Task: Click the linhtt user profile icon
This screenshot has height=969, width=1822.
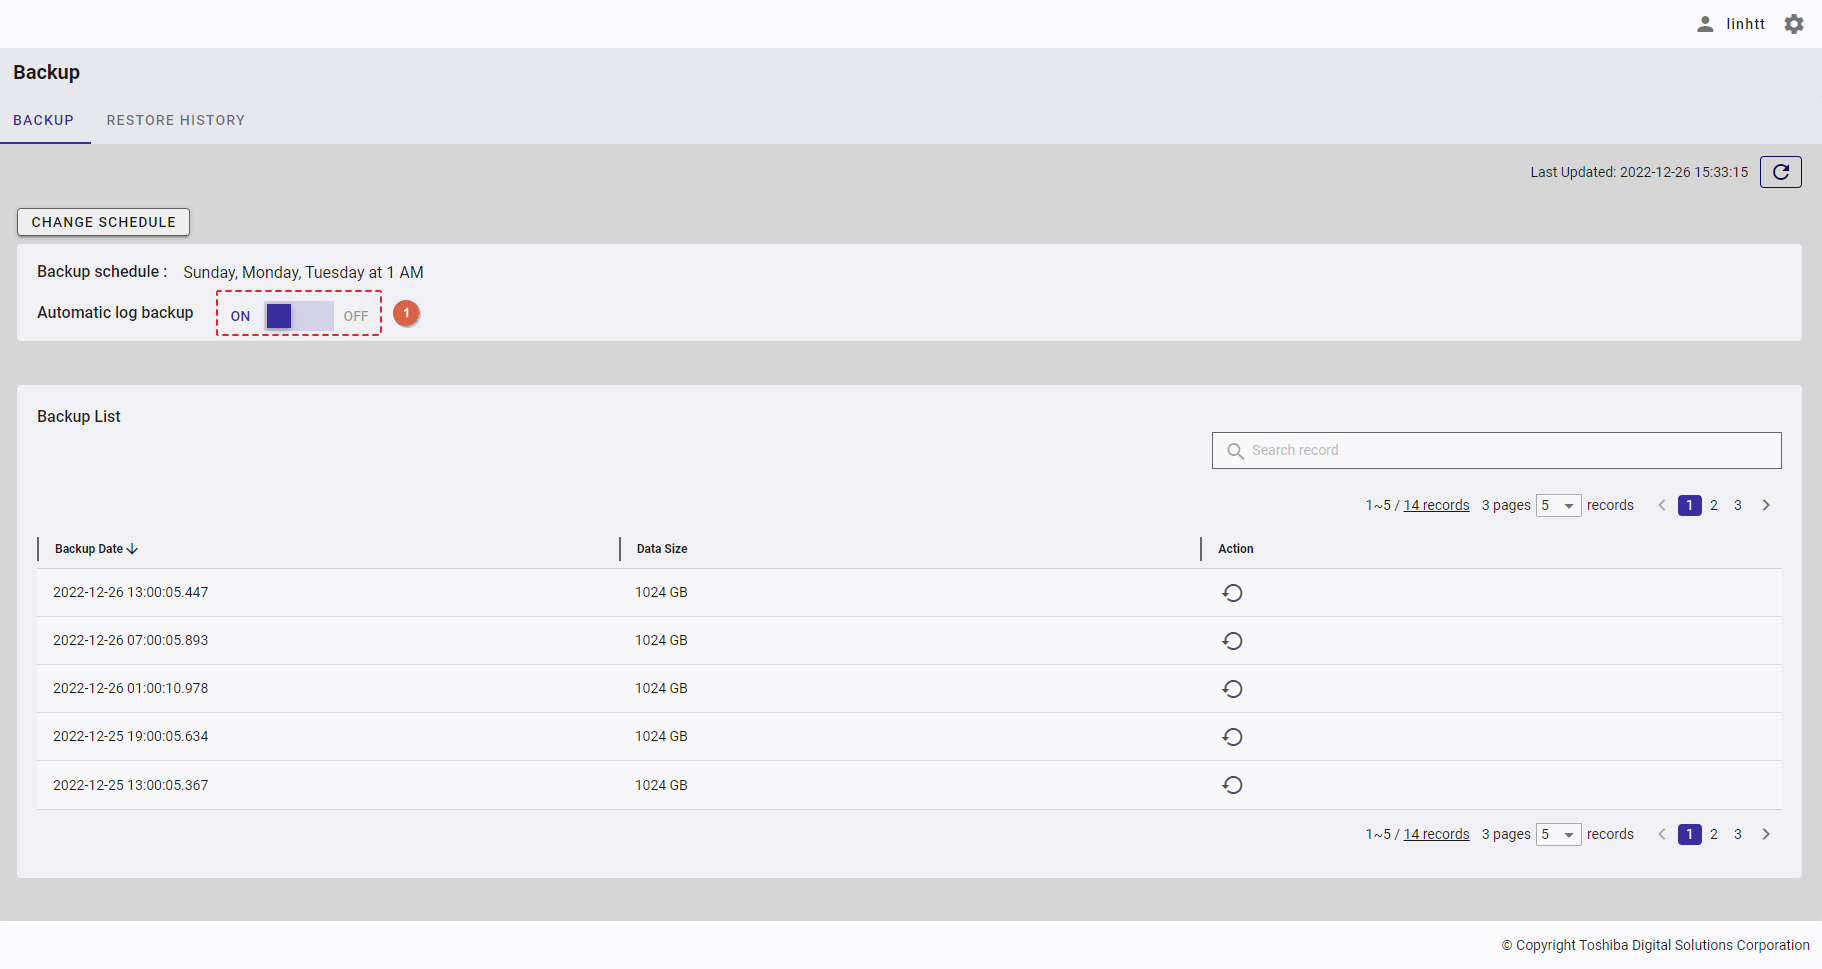Action: click(1705, 24)
